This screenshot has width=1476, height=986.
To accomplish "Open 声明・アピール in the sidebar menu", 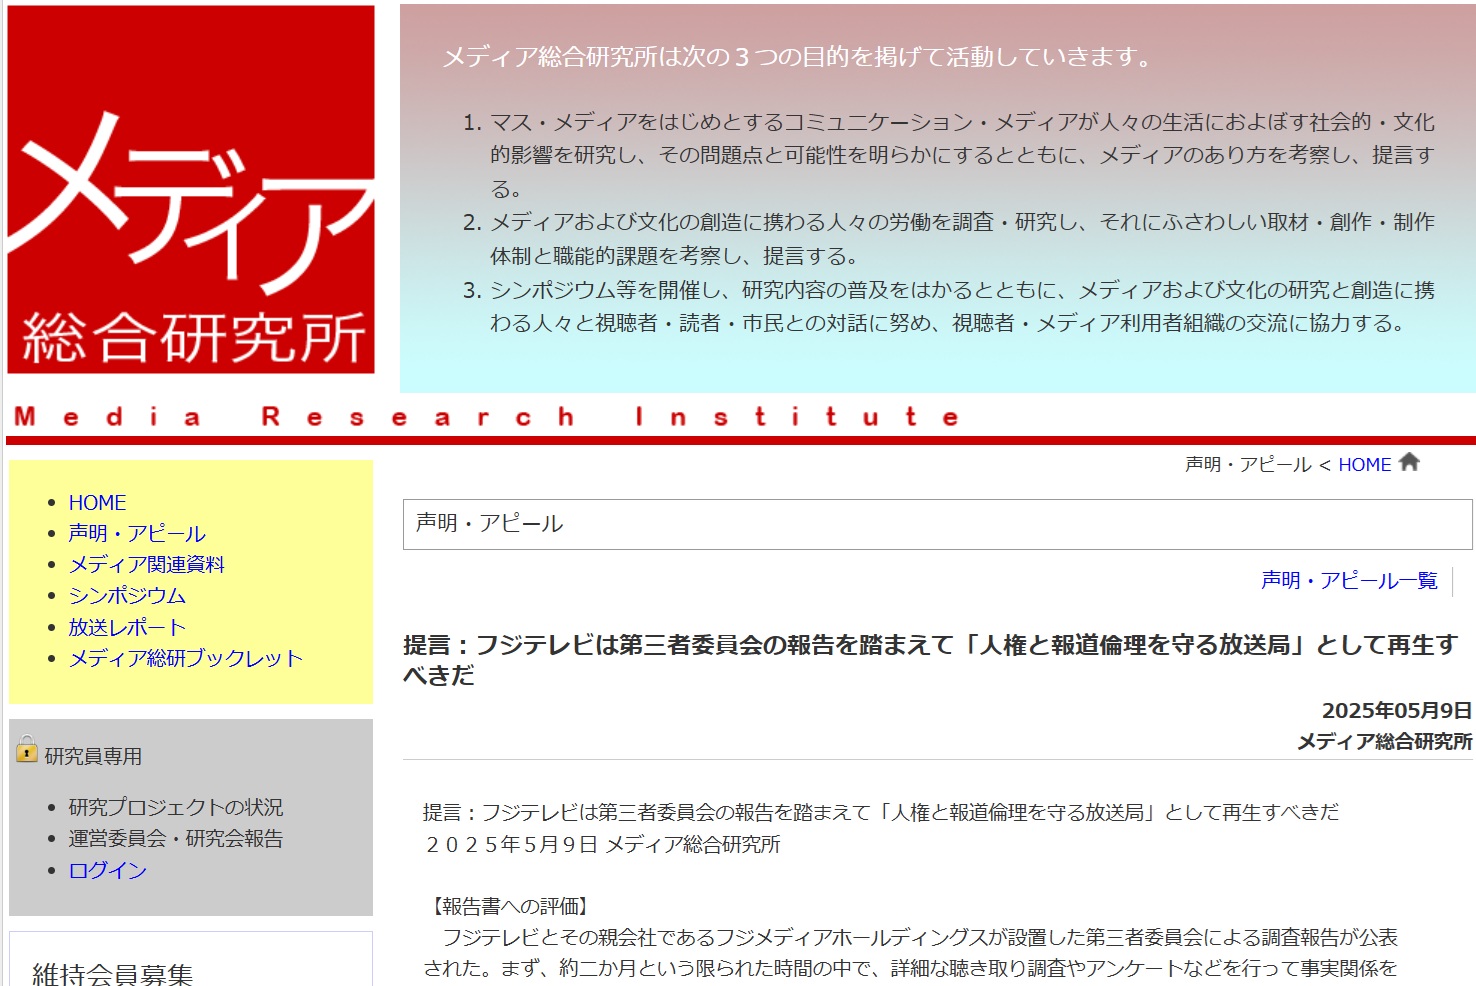I will (x=137, y=533).
